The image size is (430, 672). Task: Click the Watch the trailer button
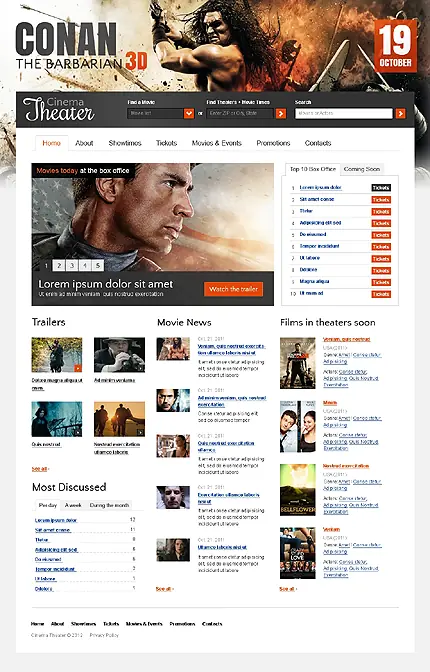pos(233,289)
